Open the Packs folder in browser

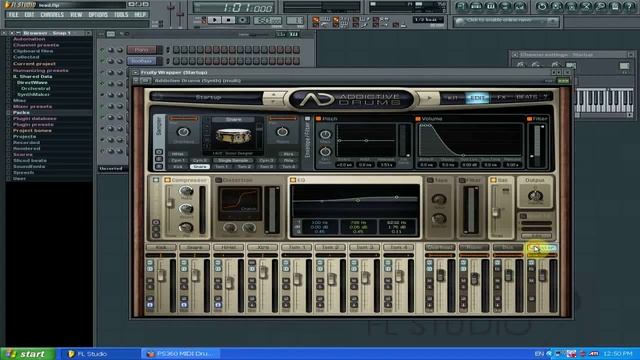point(21,112)
